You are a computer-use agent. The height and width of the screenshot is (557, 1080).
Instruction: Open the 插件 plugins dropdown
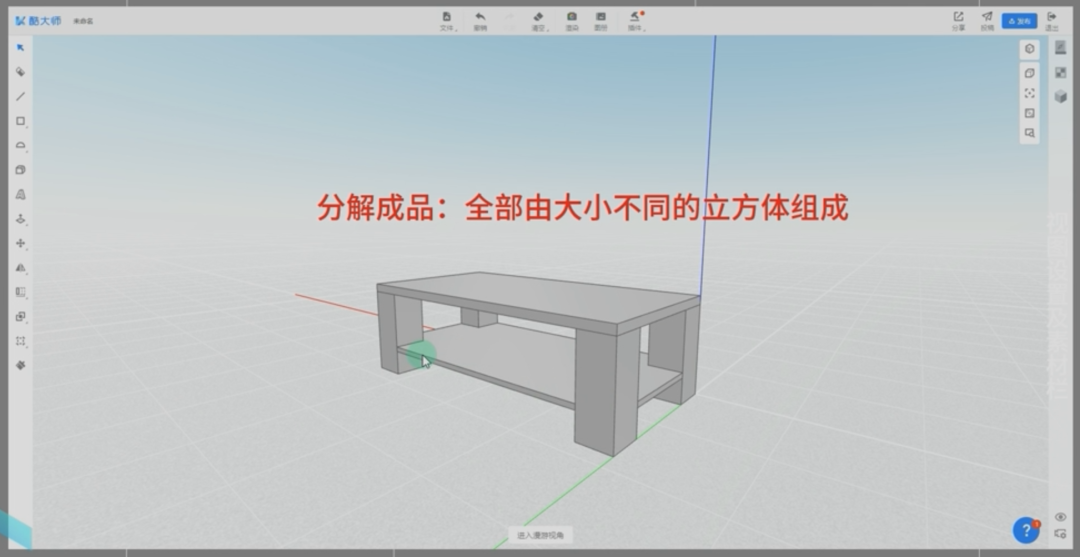click(x=635, y=21)
